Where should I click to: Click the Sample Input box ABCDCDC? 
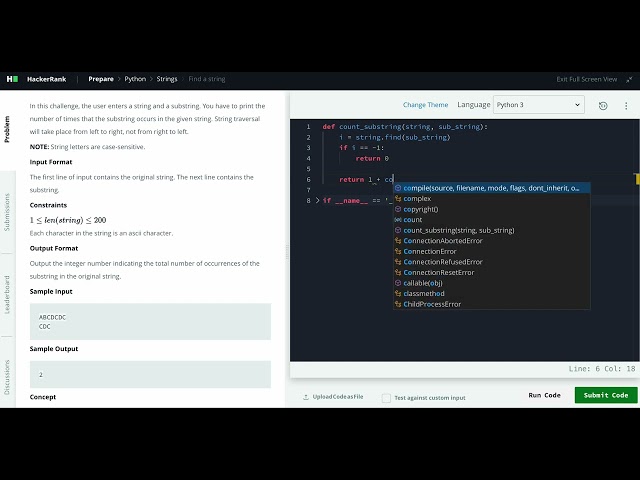[x=150, y=322]
